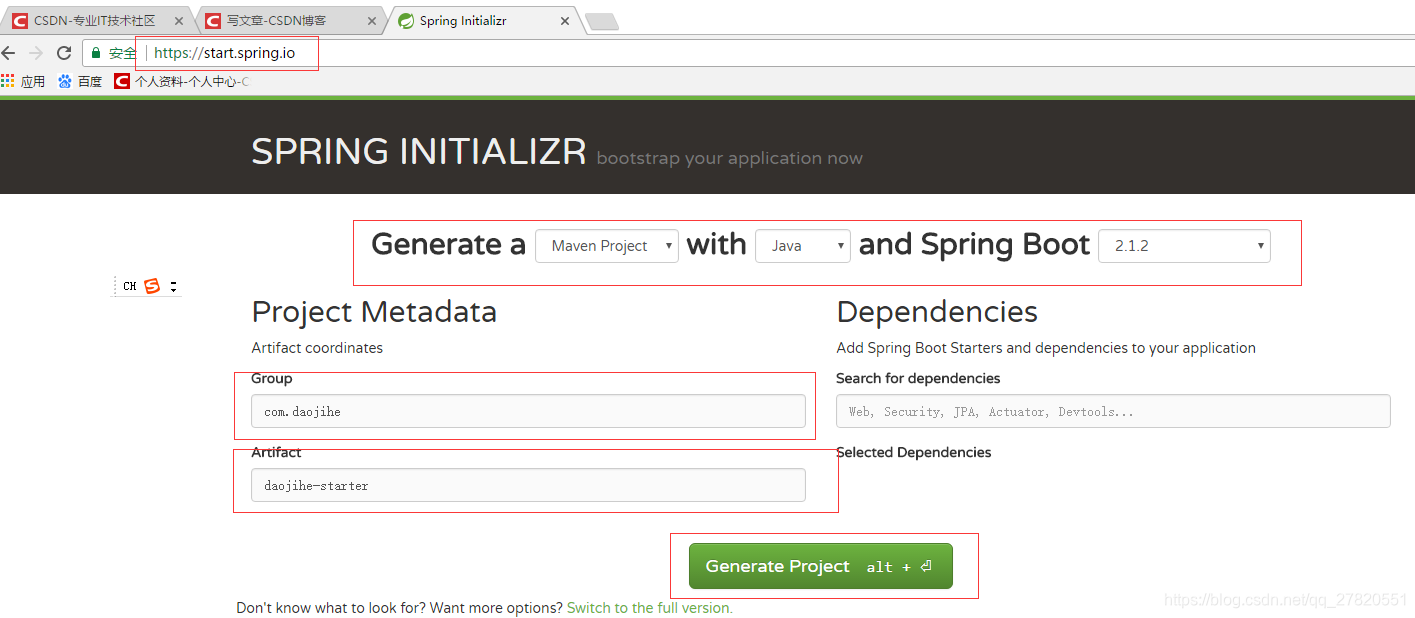This screenshot has width=1415, height=618.
Task: Click the Project Metadata heading
Action: point(374,312)
